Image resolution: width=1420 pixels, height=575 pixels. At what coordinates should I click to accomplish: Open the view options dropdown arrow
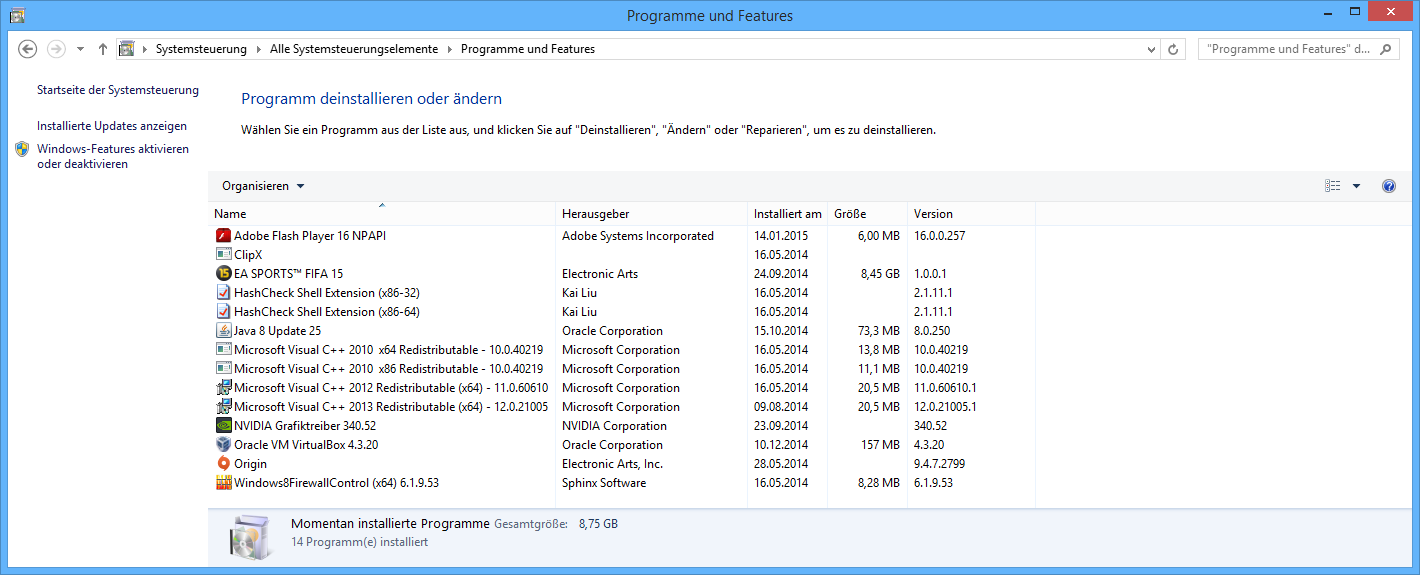(x=1357, y=186)
